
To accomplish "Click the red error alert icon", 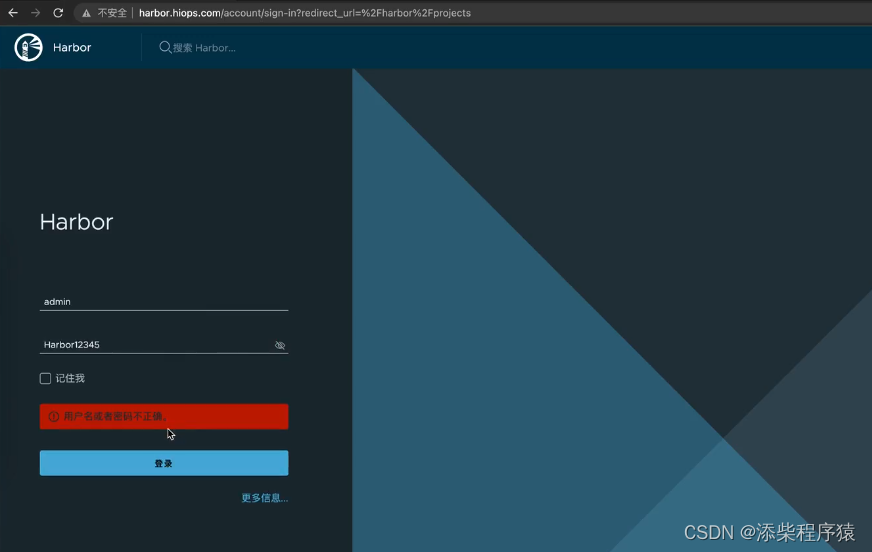I will click(x=54, y=416).
